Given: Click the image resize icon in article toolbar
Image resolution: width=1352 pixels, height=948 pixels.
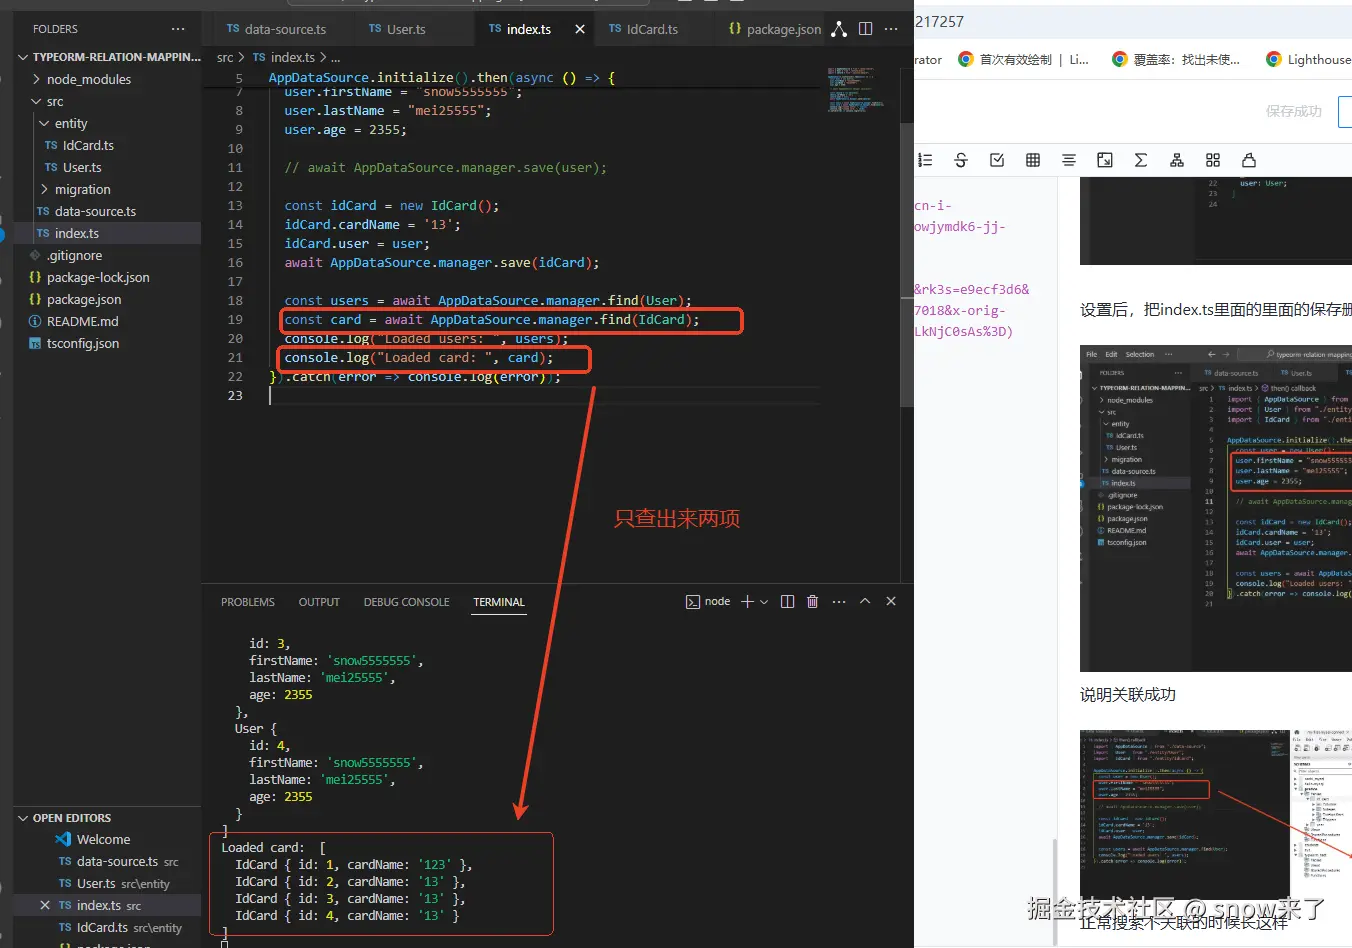Looking at the screenshot, I should [x=1105, y=160].
